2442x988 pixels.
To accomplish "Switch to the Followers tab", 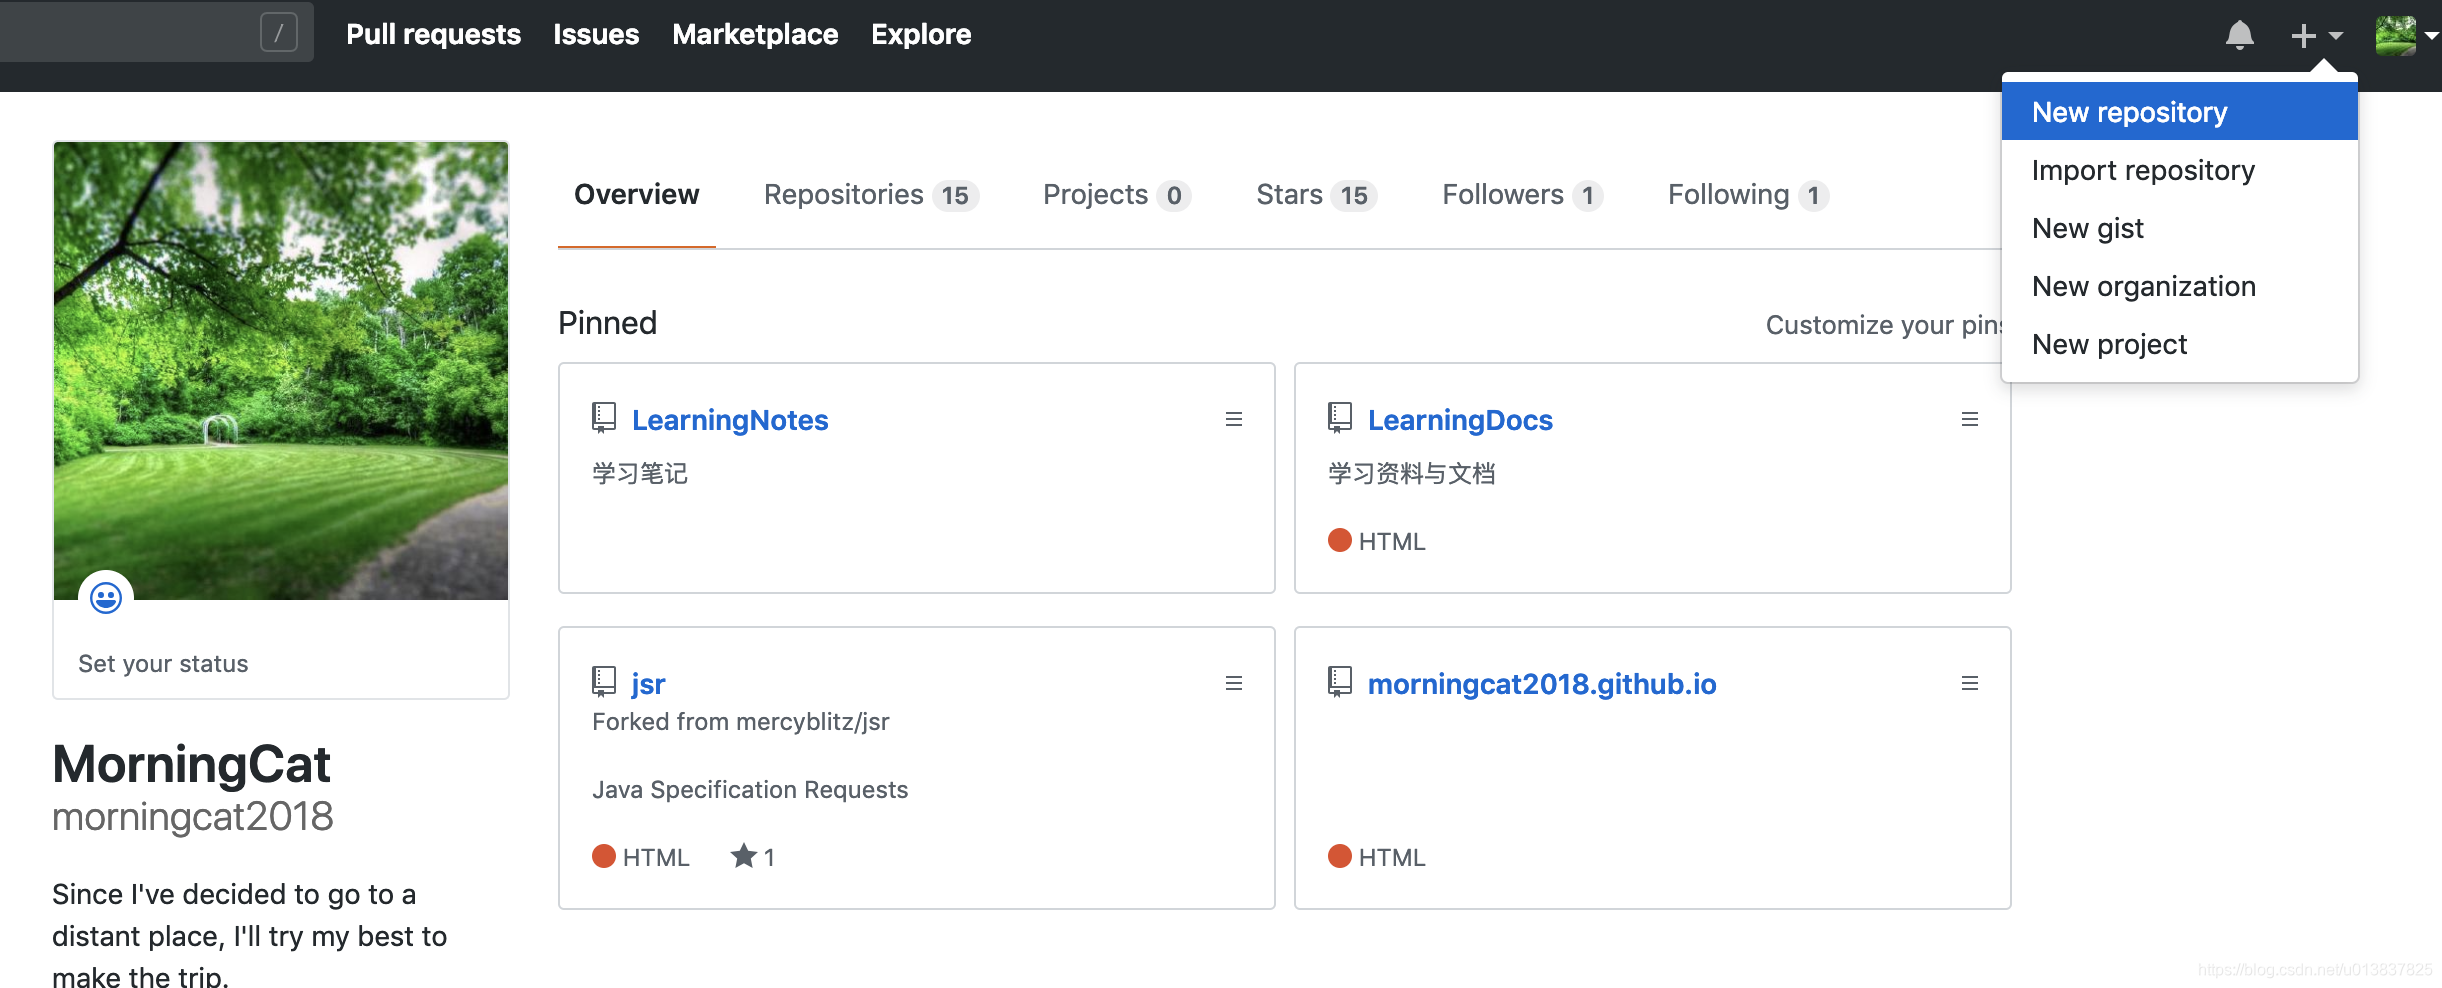I will [1523, 195].
